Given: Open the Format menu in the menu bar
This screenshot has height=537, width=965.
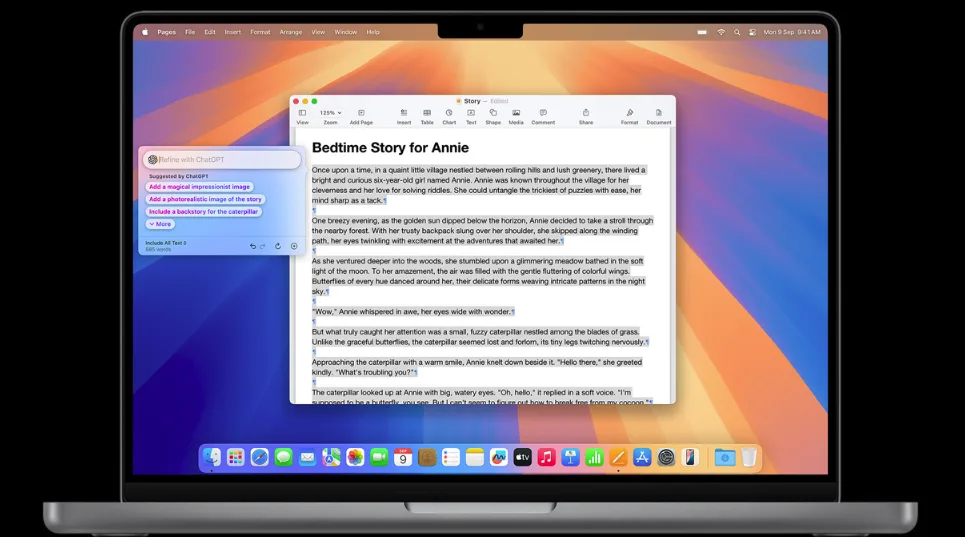Looking at the screenshot, I should (x=260, y=32).
